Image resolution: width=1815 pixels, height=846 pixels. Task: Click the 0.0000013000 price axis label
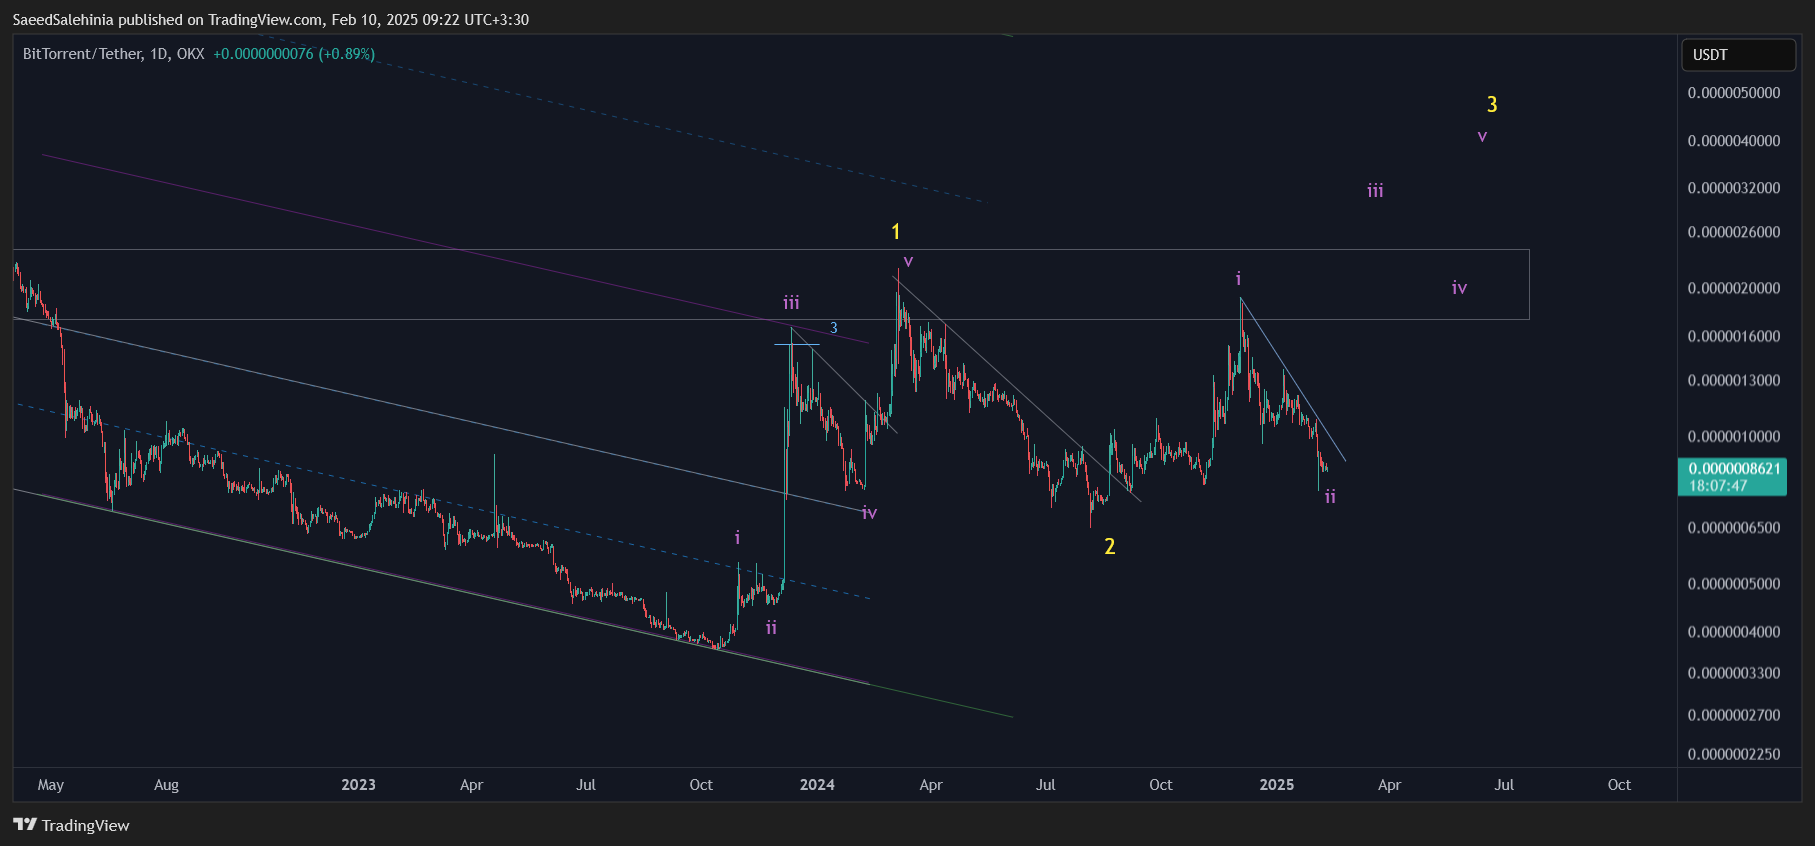click(1734, 381)
